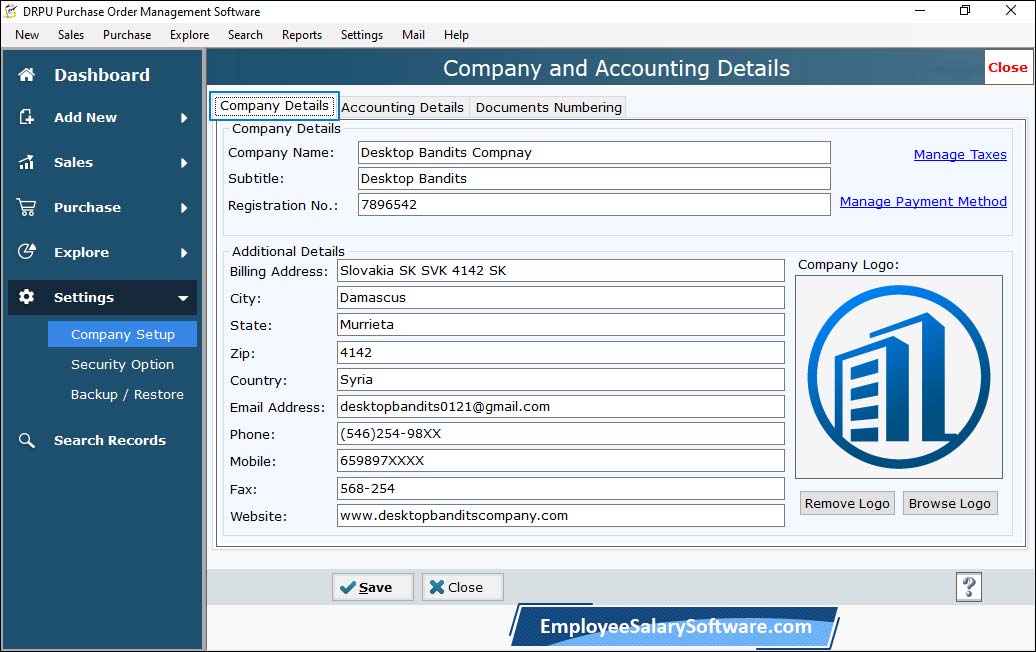
Task: Switch to the Company Details tab
Action: (274, 106)
